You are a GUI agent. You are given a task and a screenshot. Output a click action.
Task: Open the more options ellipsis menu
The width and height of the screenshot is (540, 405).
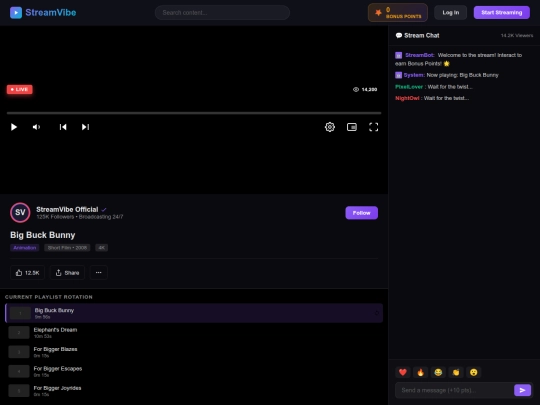[x=98, y=273]
